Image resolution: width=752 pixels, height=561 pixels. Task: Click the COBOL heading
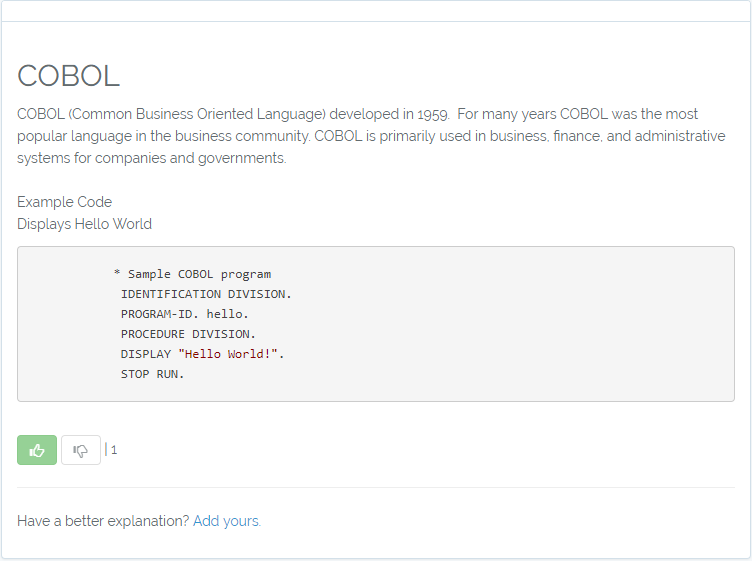pos(68,76)
